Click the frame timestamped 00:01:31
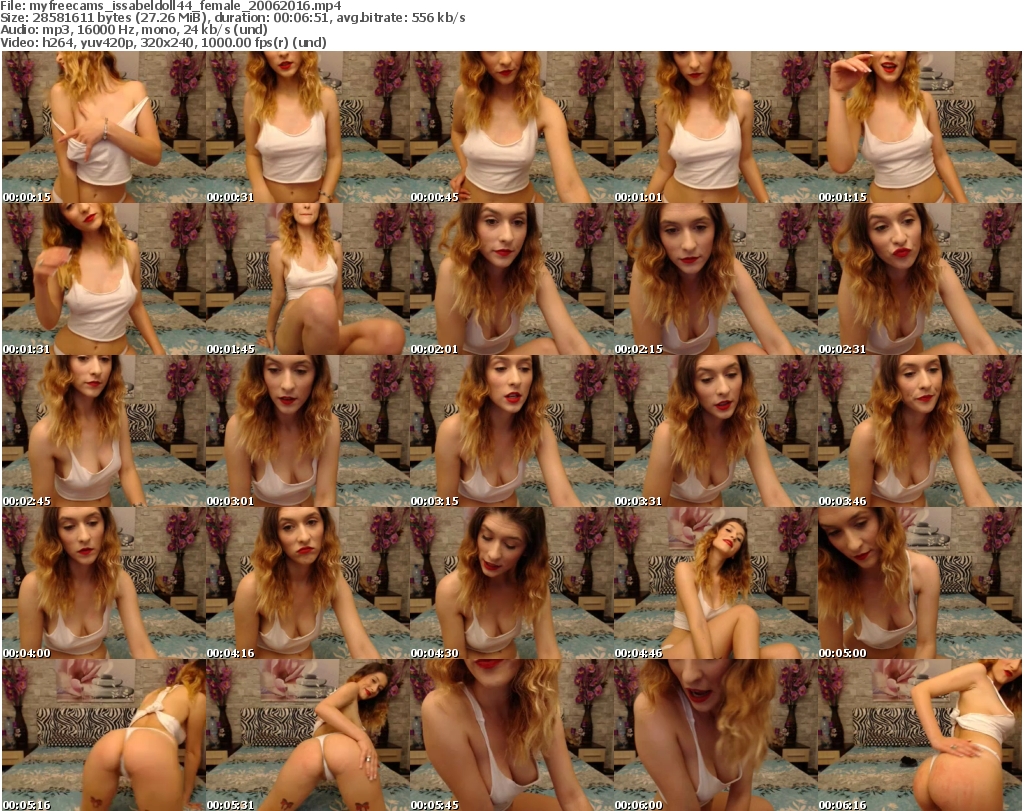 point(103,279)
